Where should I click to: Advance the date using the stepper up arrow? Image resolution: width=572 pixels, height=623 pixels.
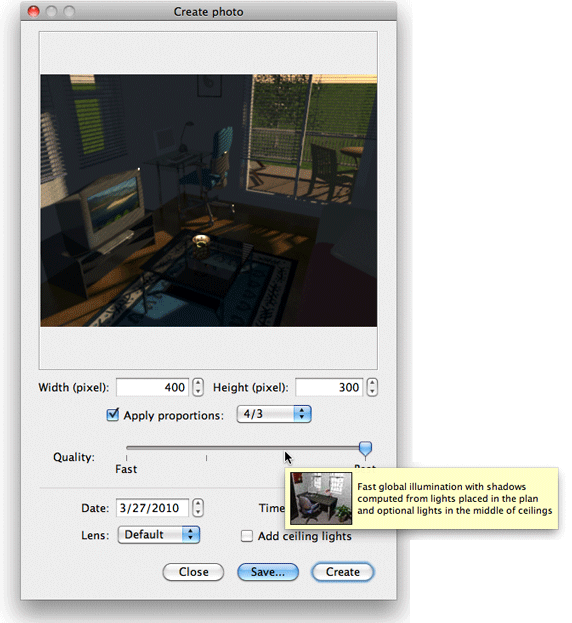pyautogui.click(x=198, y=503)
